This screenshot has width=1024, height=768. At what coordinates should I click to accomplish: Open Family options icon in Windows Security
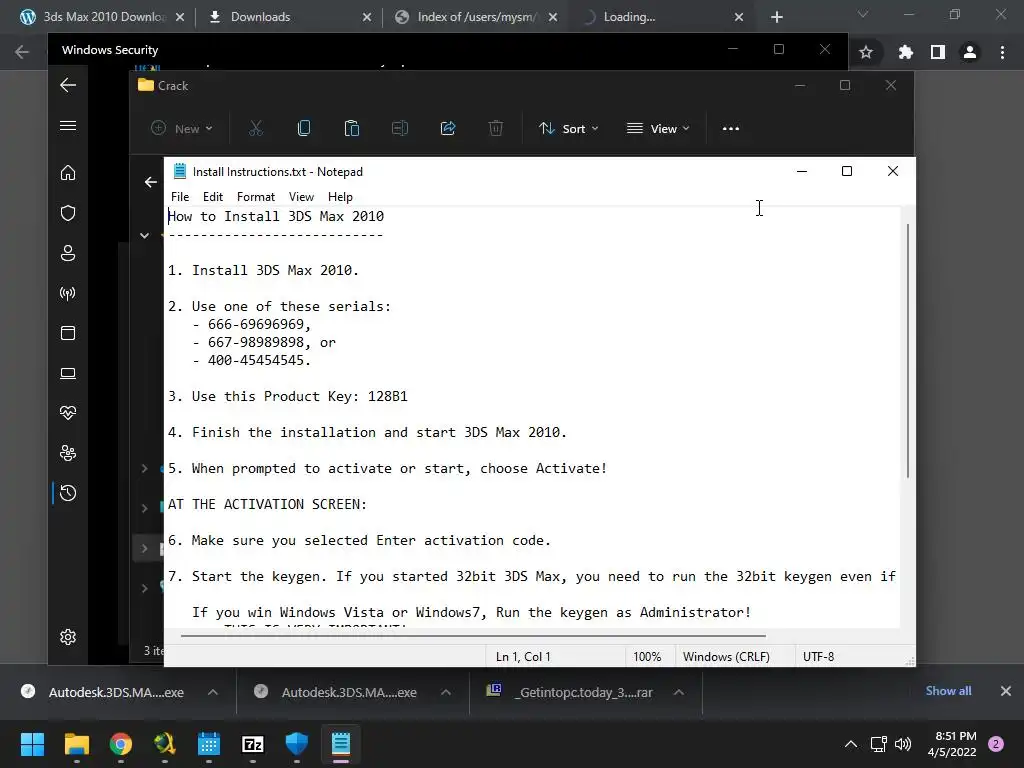pyautogui.click(x=68, y=453)
